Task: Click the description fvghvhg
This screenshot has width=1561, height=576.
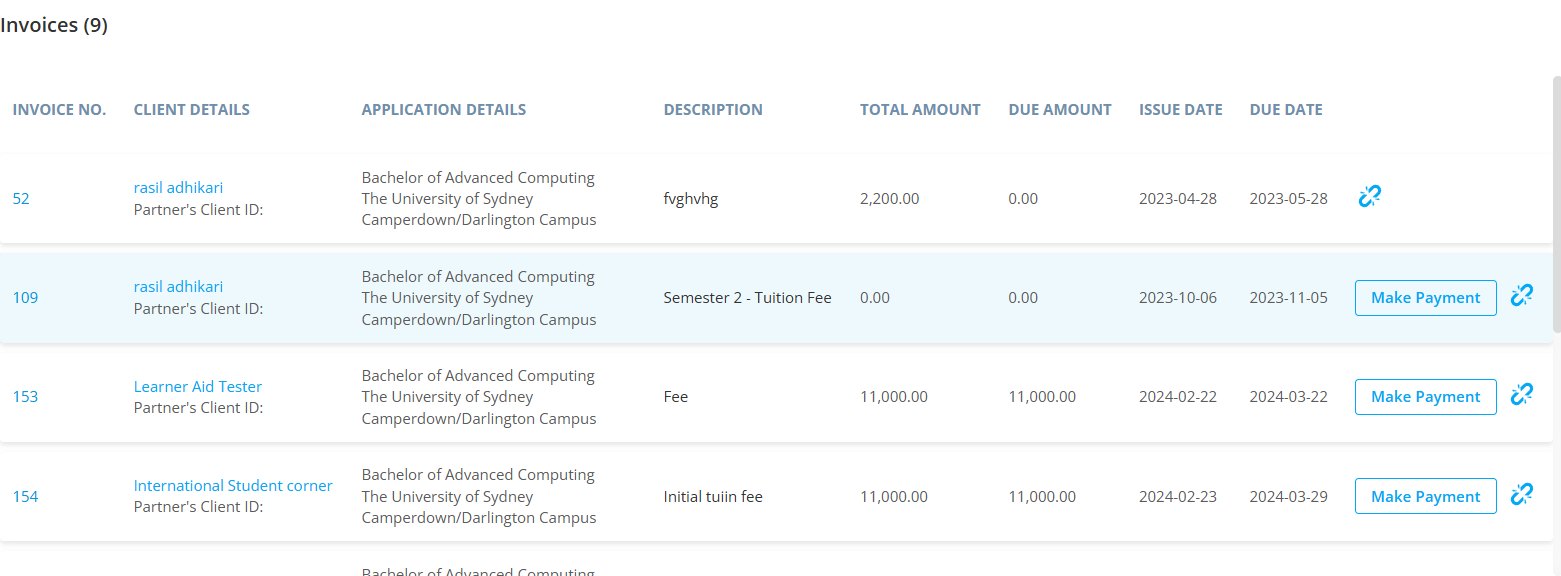Action: [691, 199]
